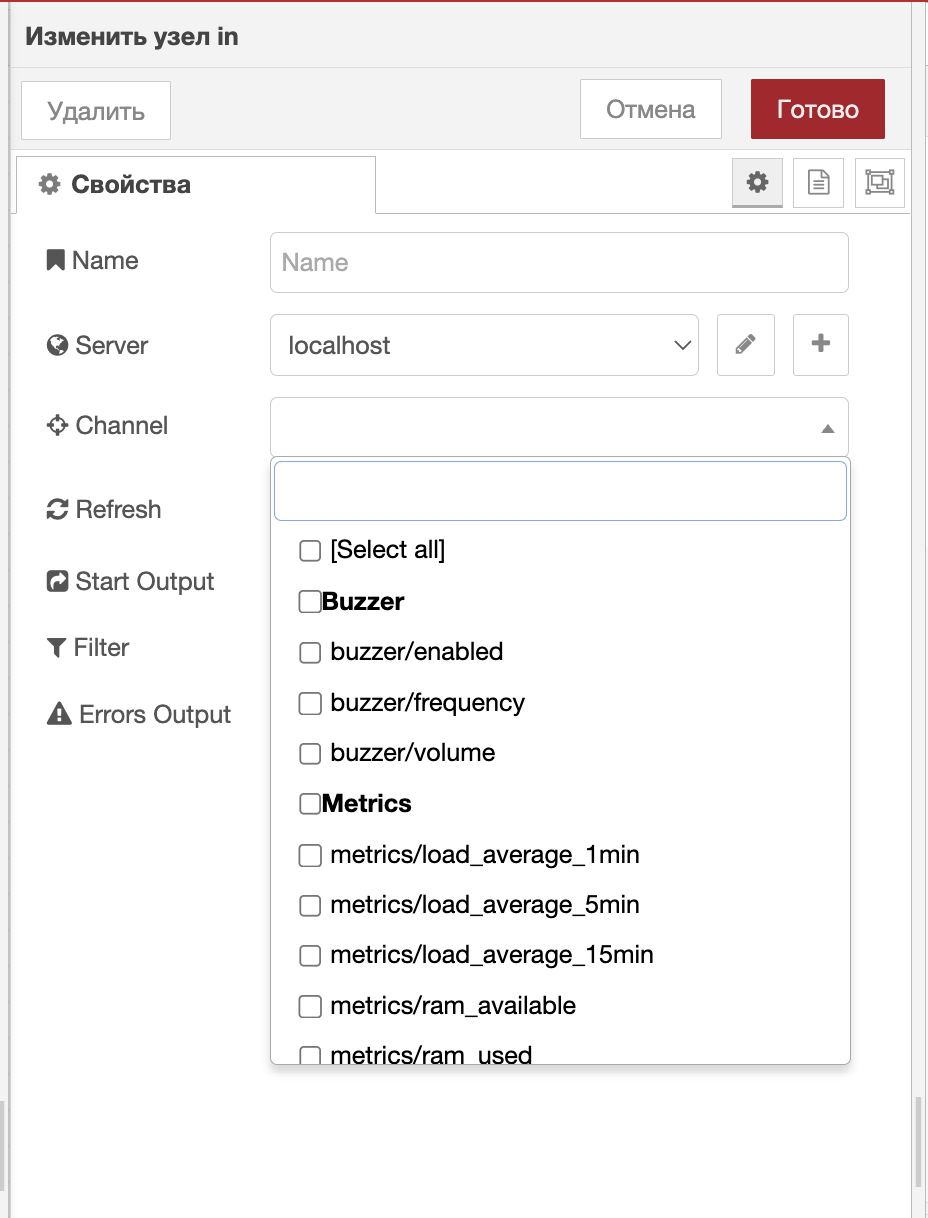Screen dimensions: 928x1218
Task: Click the Errors Output warning icon
Action: coord(59,714)
